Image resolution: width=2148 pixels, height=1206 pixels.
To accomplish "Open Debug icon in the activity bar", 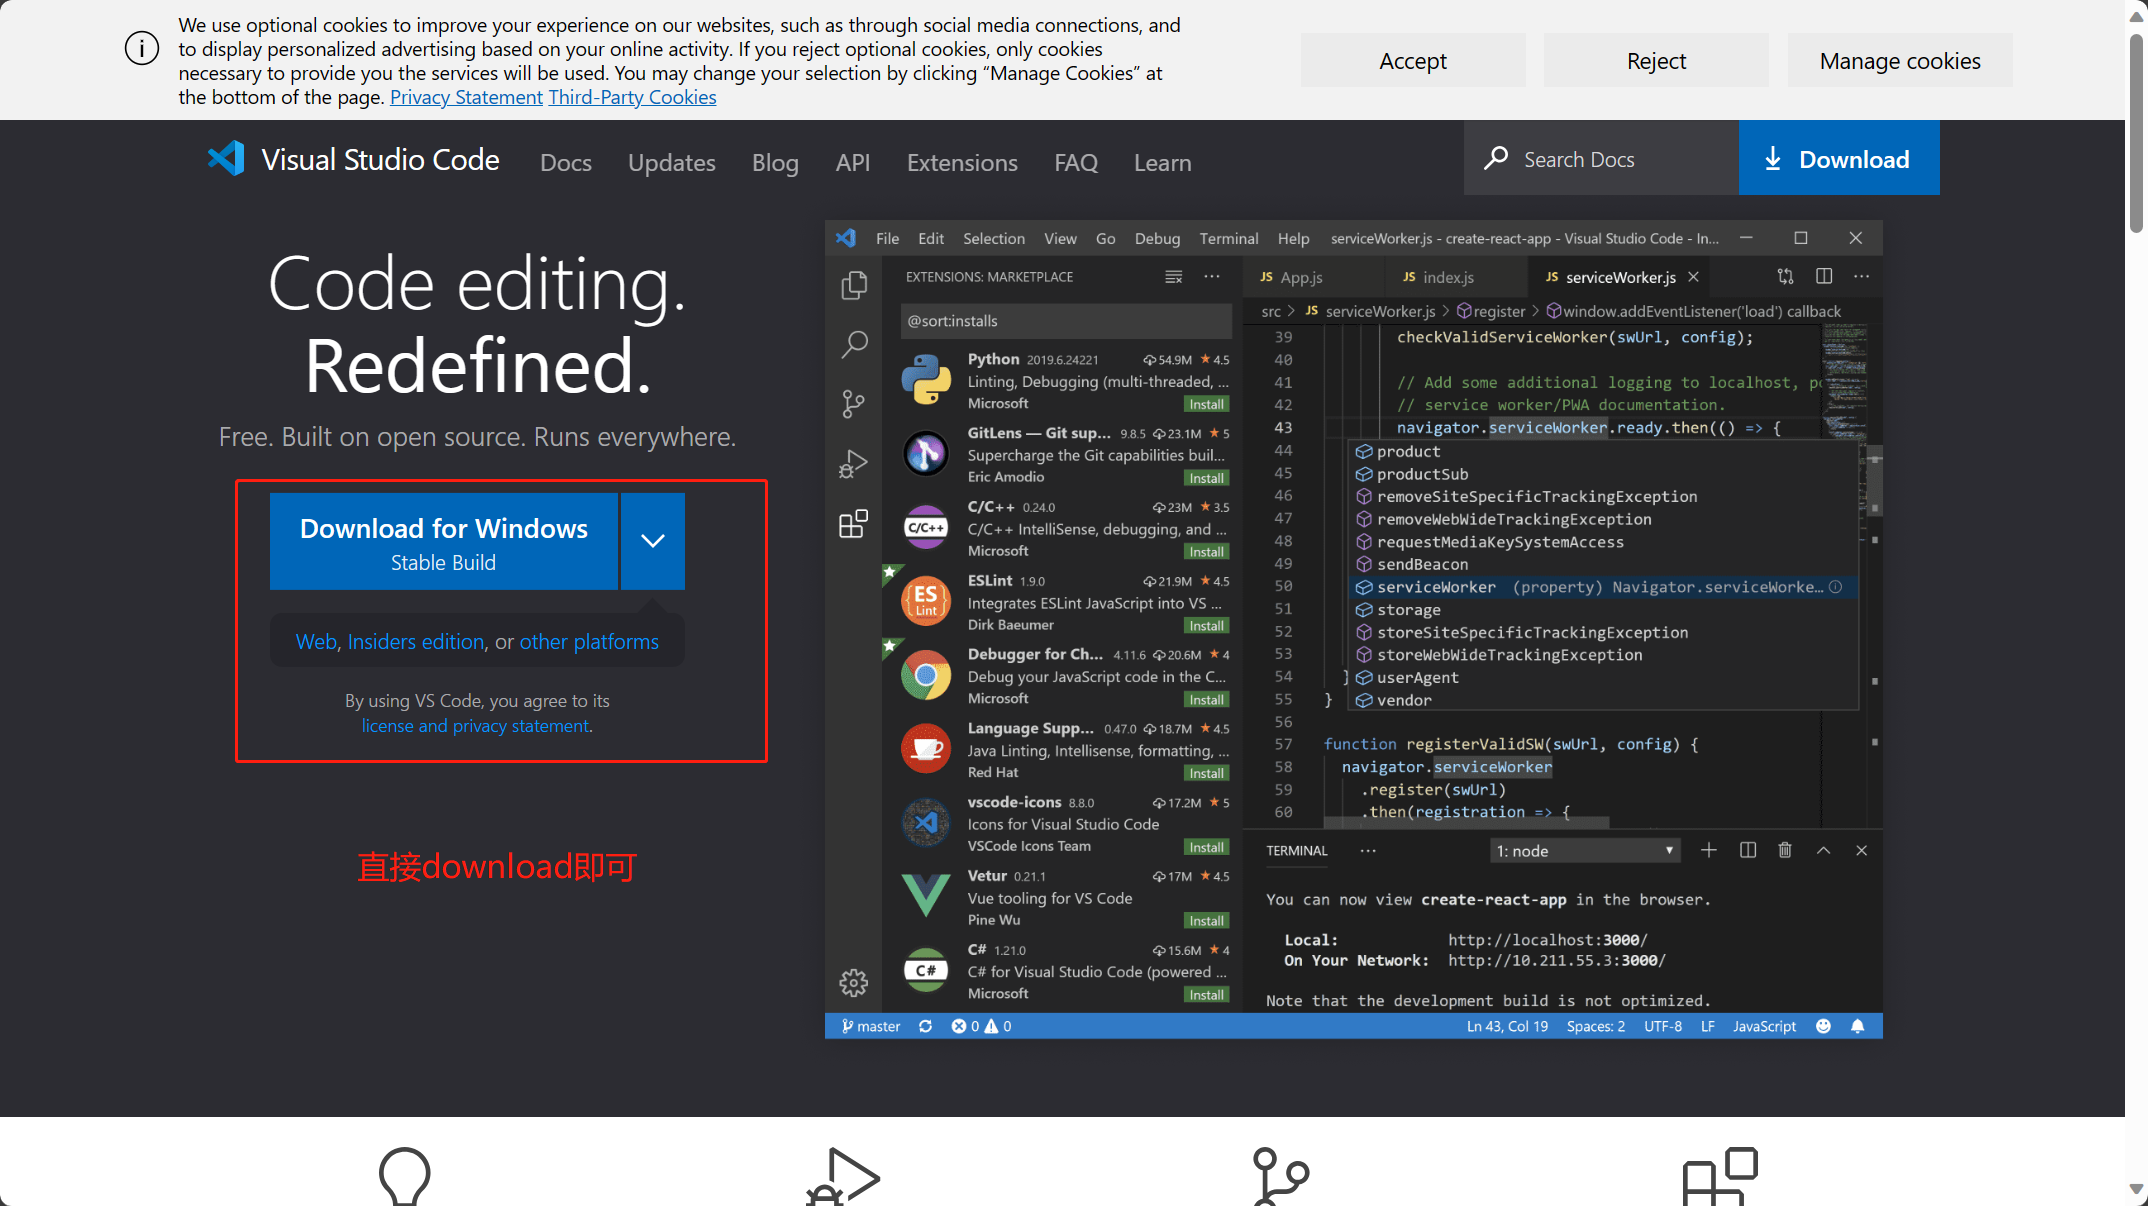I will tap(853, 464).
